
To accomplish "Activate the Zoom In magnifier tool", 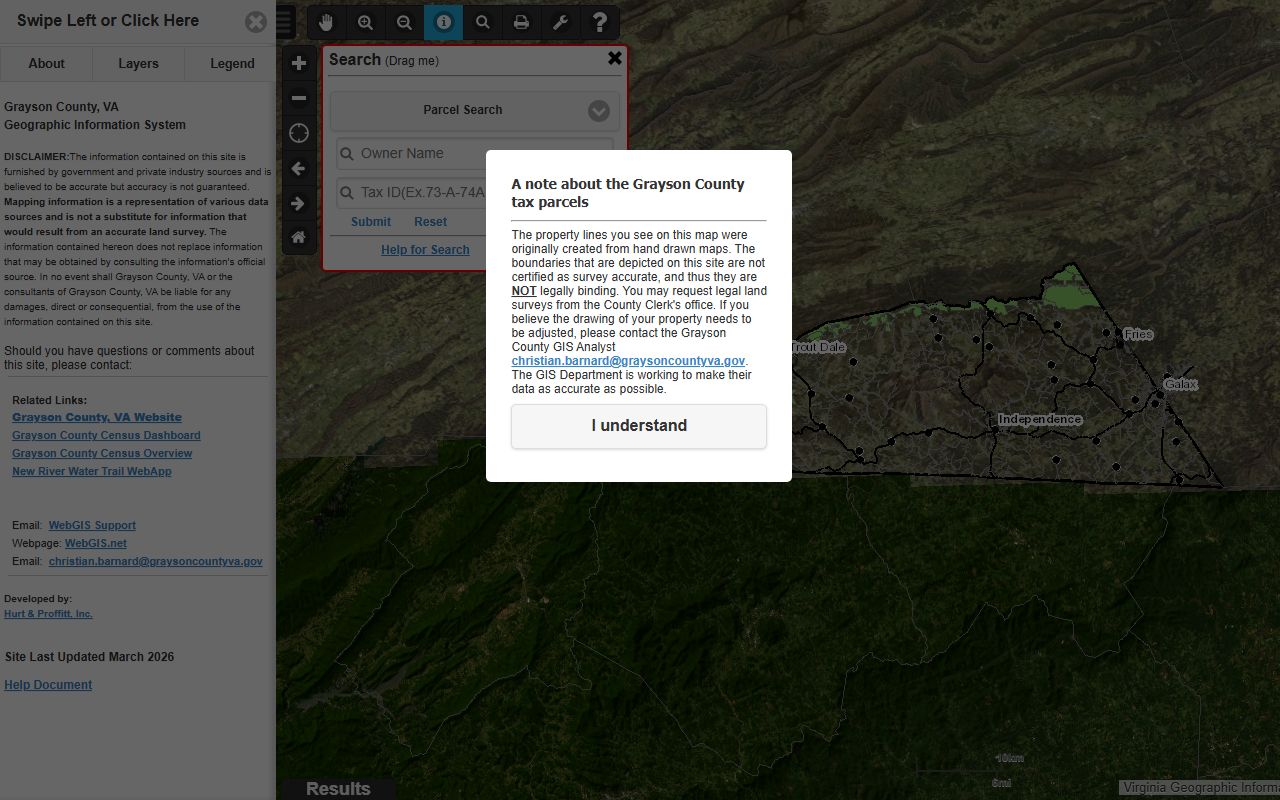I will [x=366, y=22].
